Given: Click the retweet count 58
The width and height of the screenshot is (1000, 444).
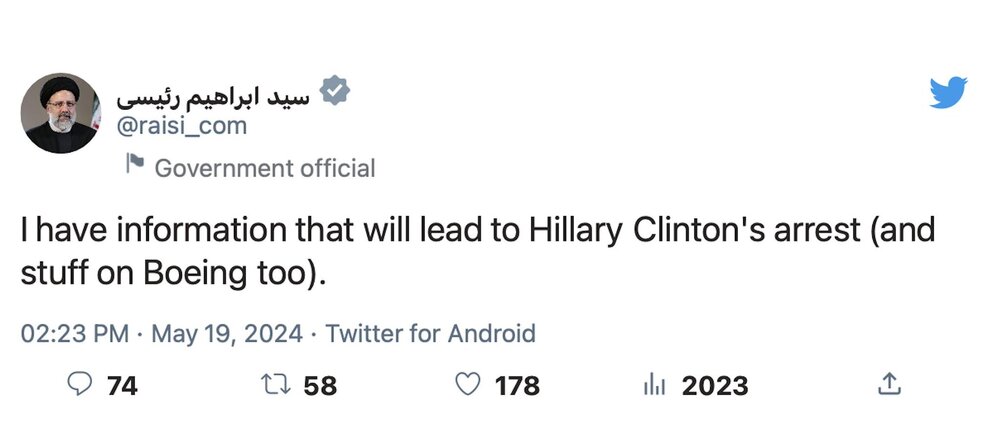Looking at the screenshot, I should pyautogui.click(x=319, y=385).
